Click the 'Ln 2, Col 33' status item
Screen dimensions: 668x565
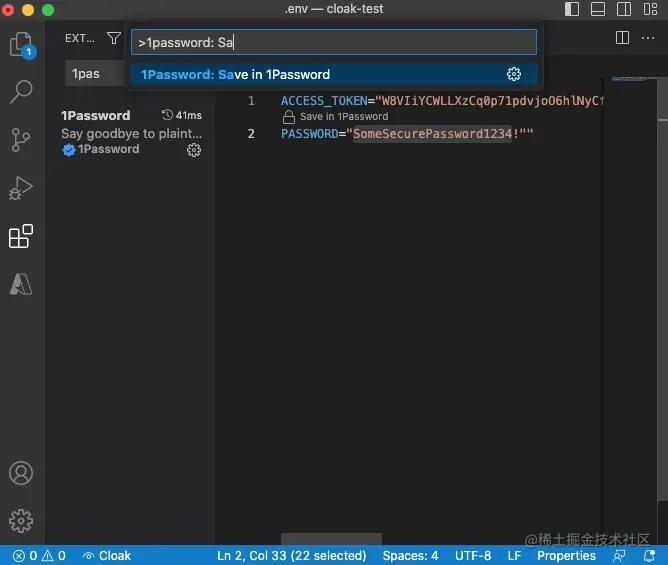point(292,556)
